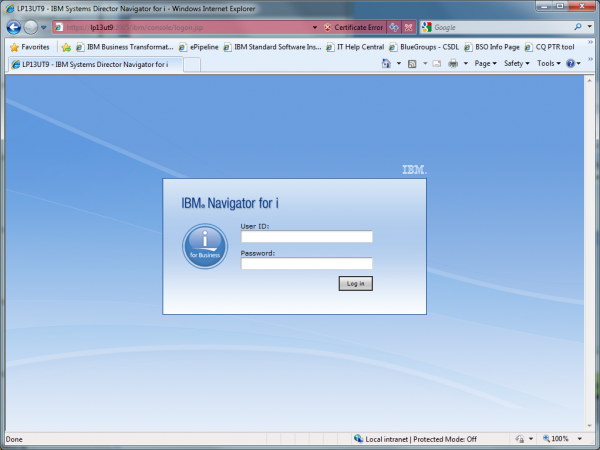The image size is (600, 450).
Task: Click the RSS Feeds icon
Action: (412, 64)
